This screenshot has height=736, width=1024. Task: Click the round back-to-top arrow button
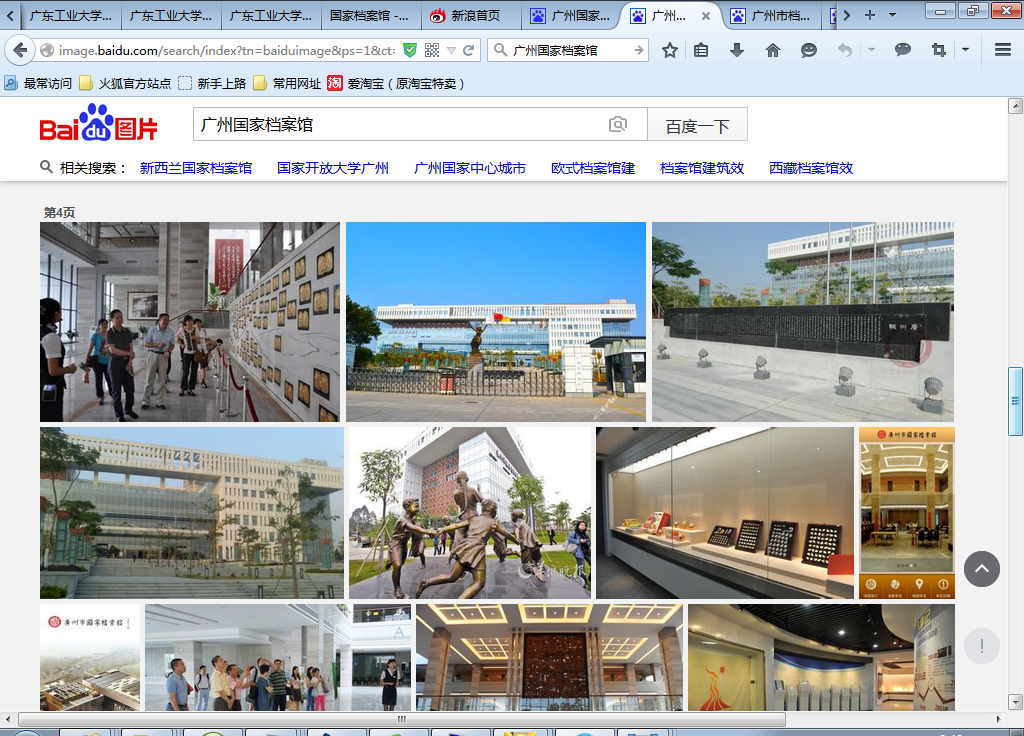tap(981, 569)
